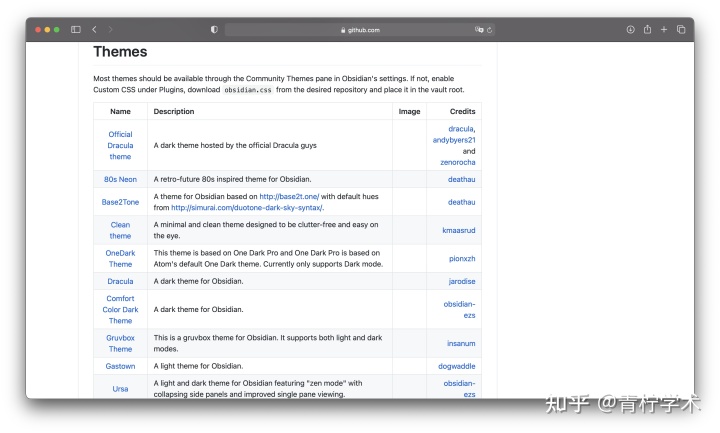Viewport: 720px width, 433px height.
Task: Open the pionxzh credit link
Action: [x=462, y=259]
